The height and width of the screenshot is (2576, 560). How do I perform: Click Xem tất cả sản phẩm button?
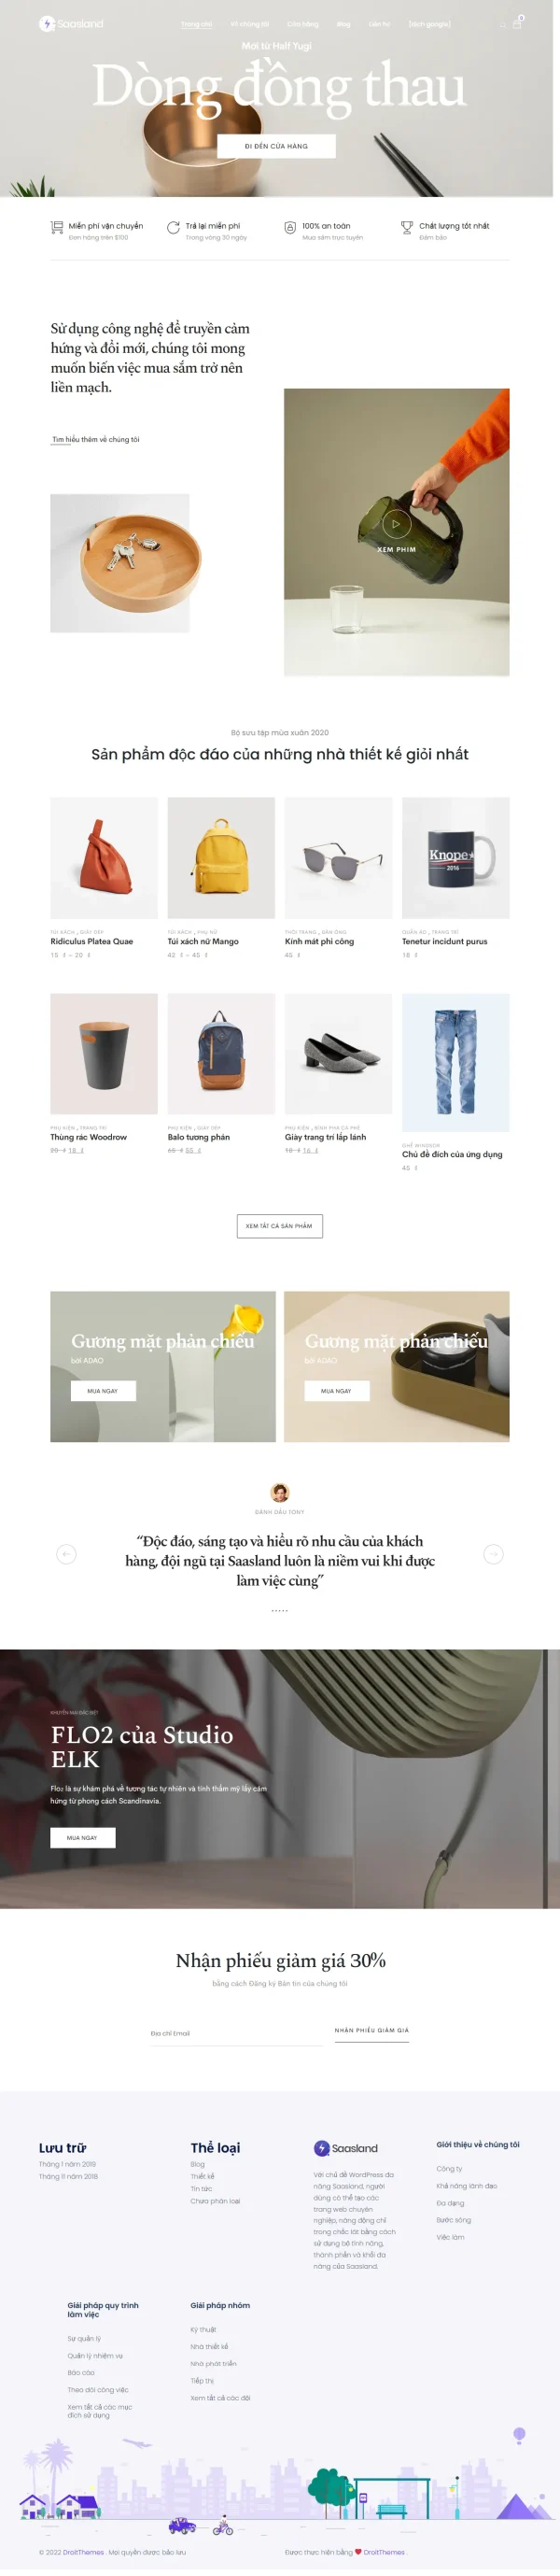279,1226
